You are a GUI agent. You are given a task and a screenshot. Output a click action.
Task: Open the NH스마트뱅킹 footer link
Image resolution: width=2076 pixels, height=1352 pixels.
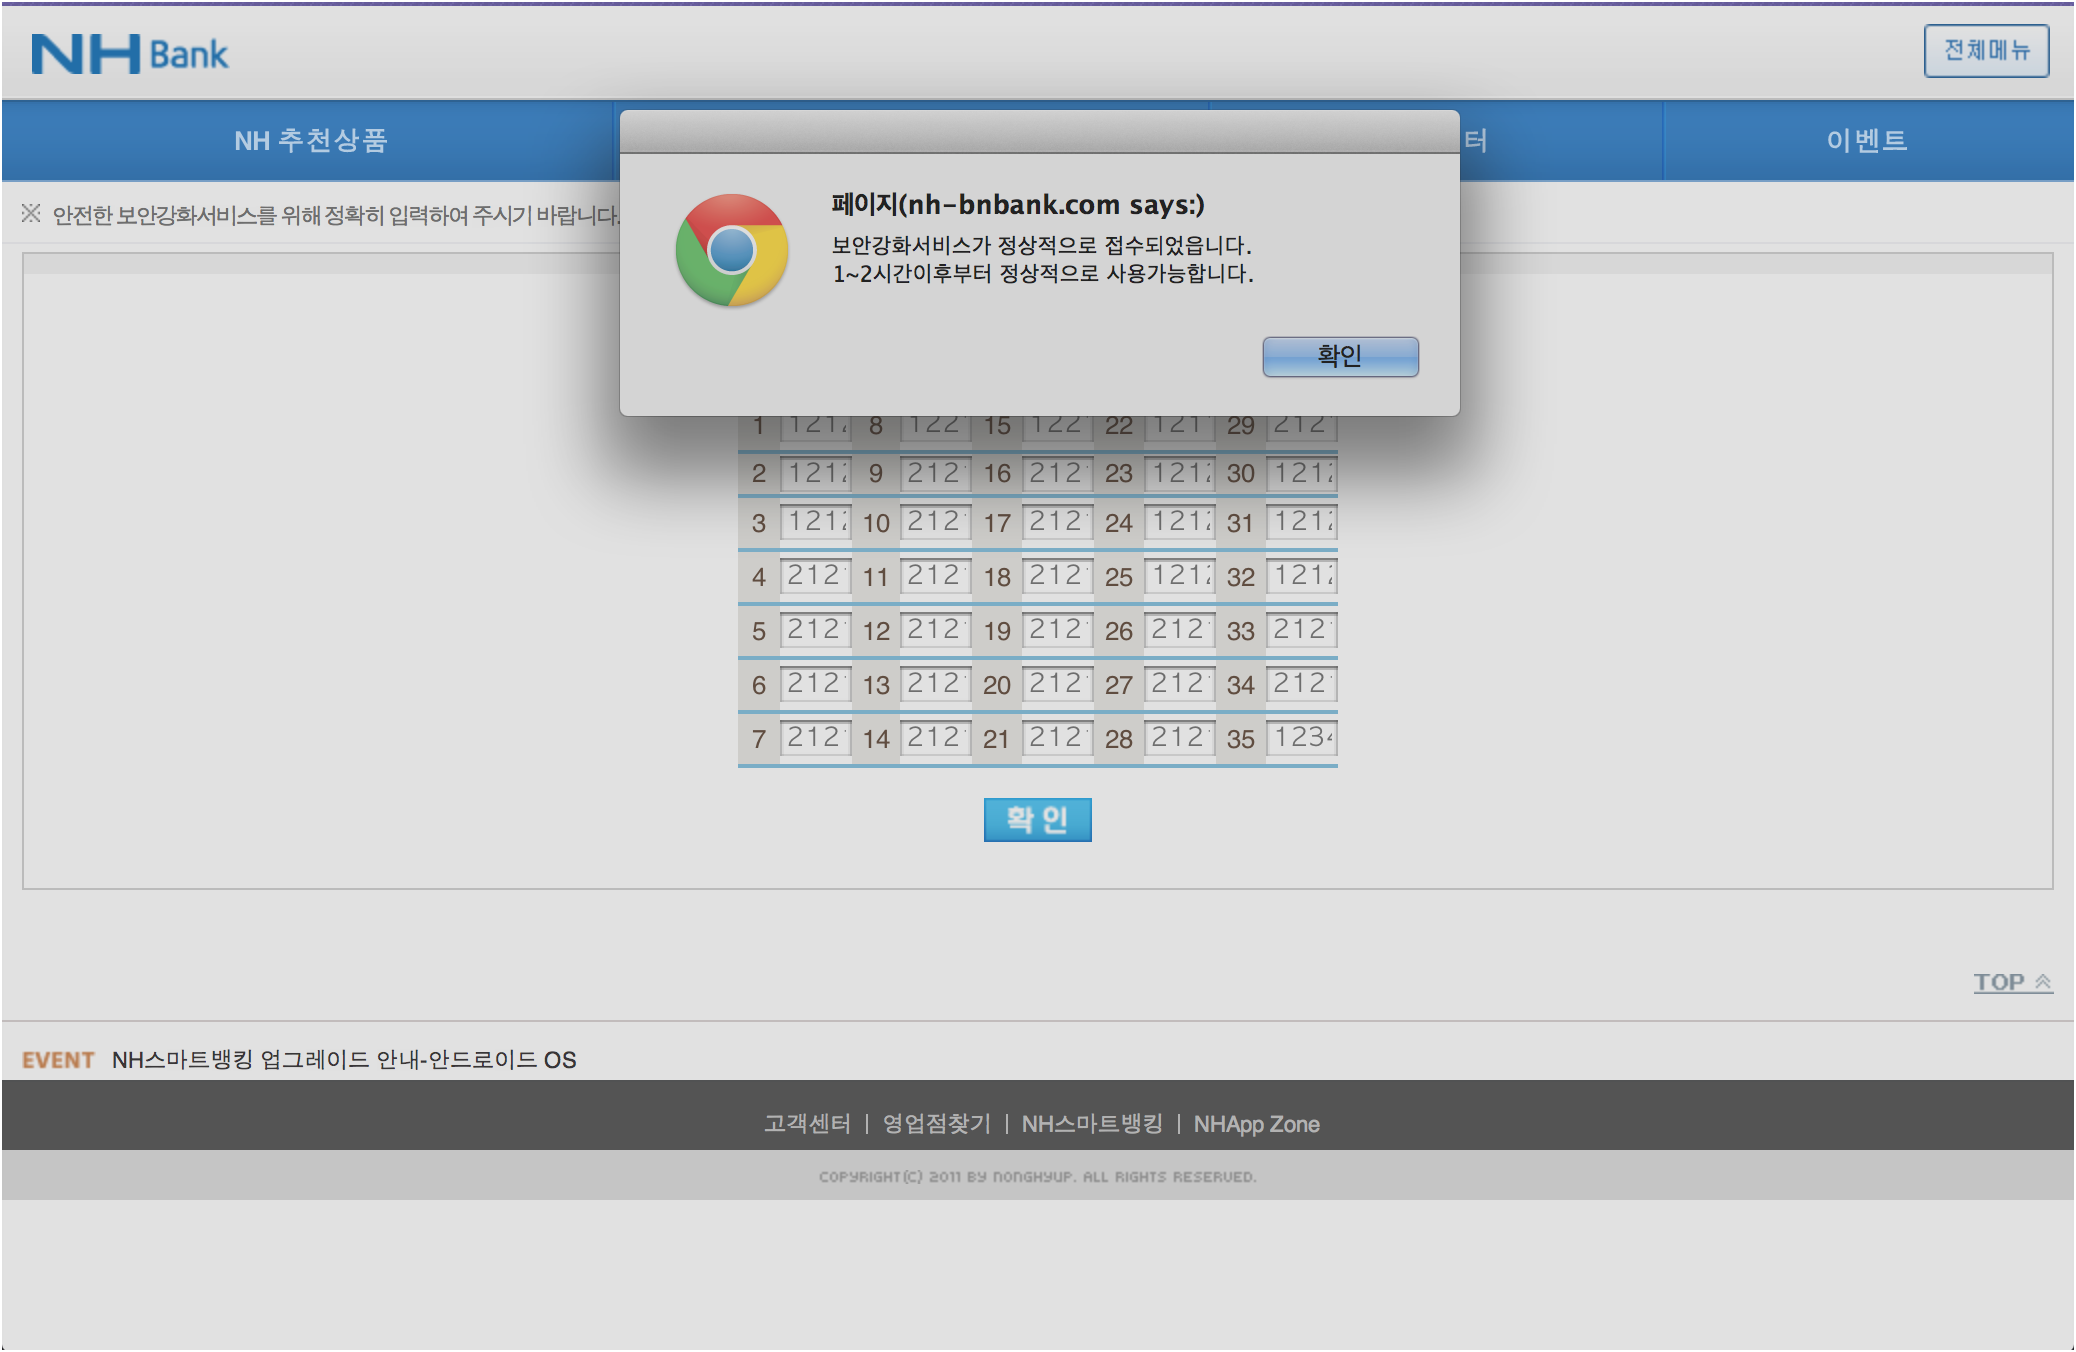(x=1092, y=1124)
